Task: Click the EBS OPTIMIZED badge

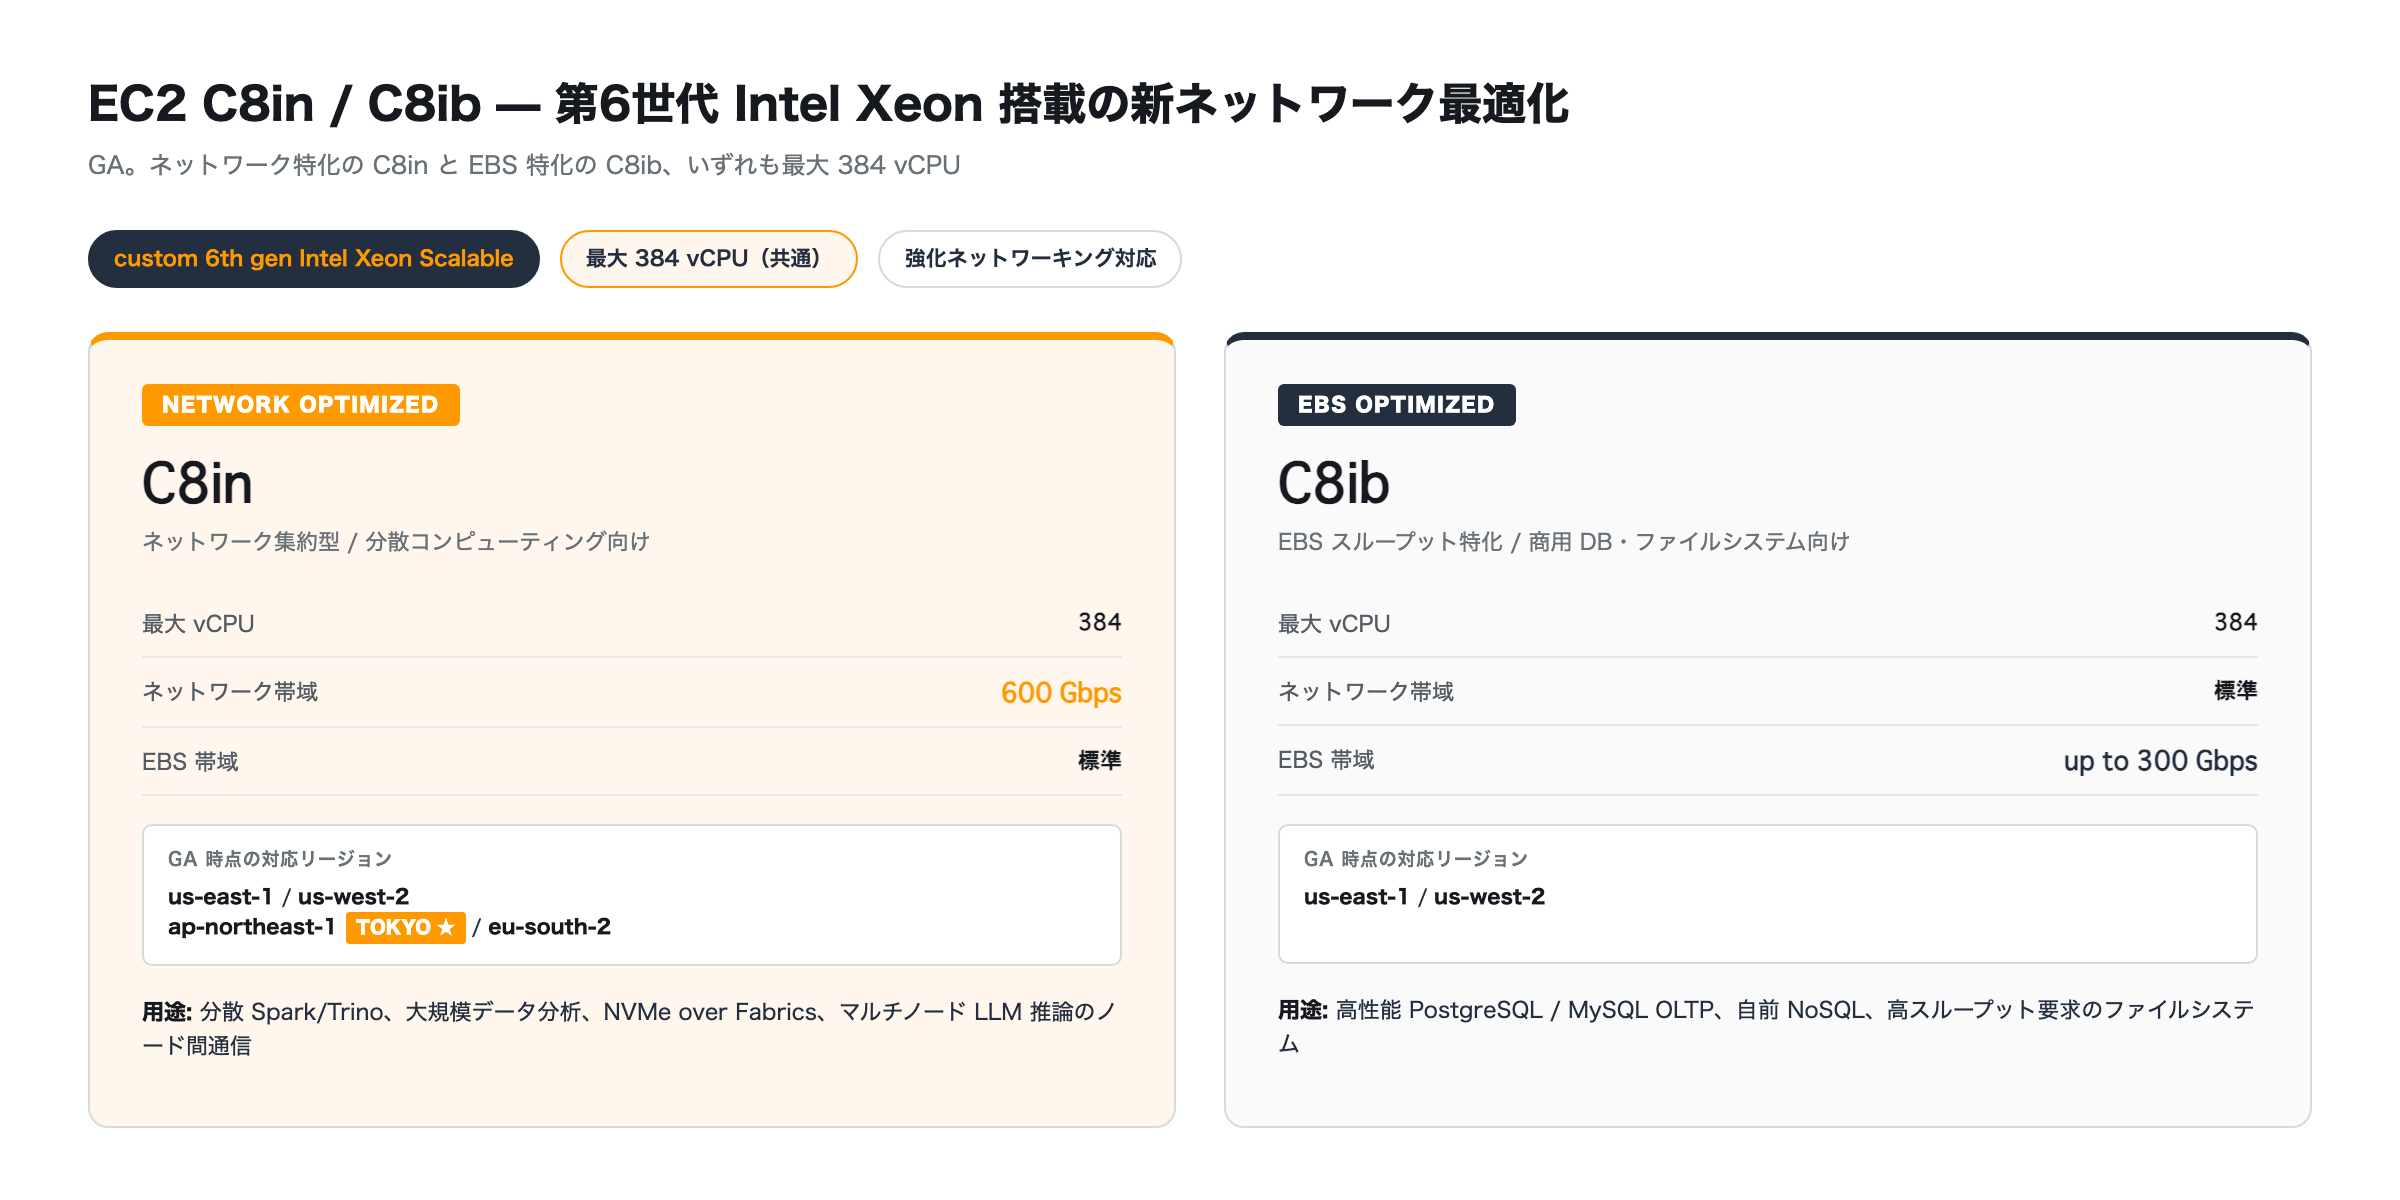Action: pos(1396,405)
